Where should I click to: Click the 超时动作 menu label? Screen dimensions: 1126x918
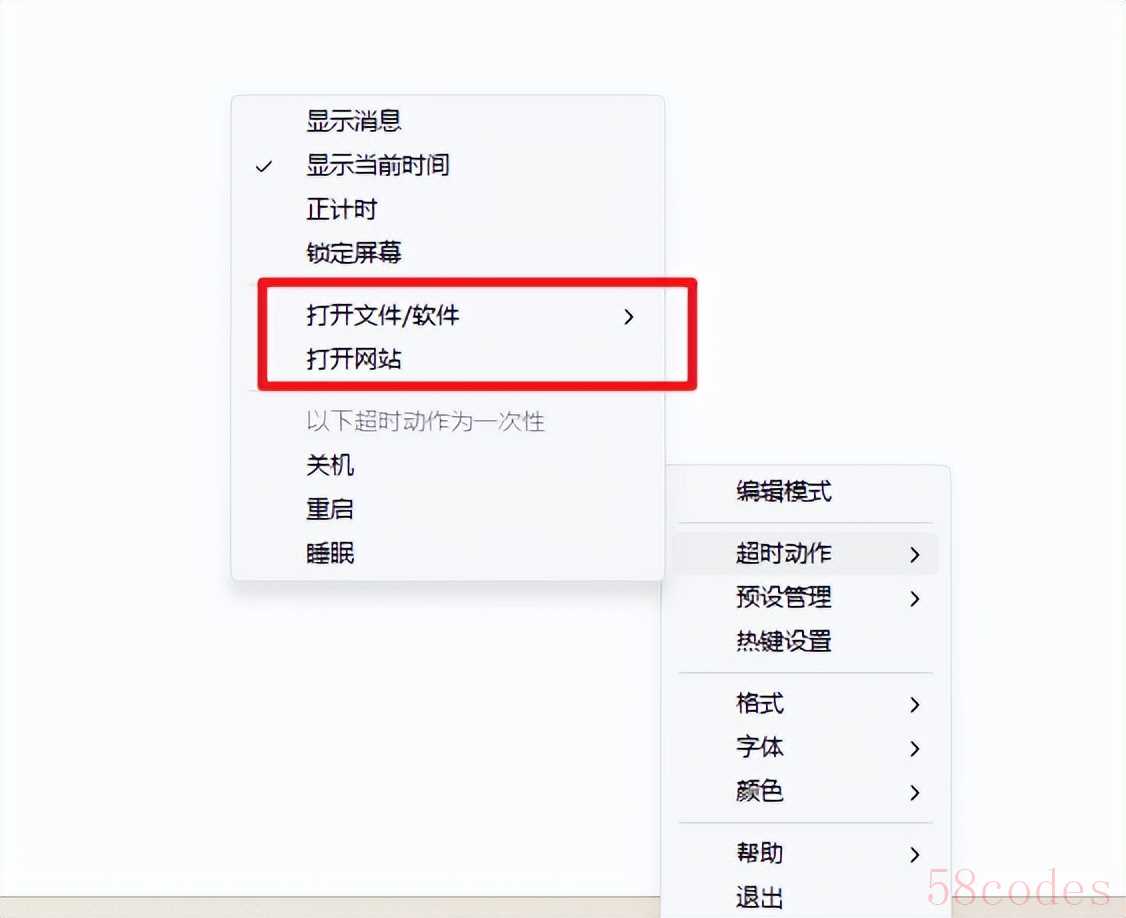click(x=783, y=553)
